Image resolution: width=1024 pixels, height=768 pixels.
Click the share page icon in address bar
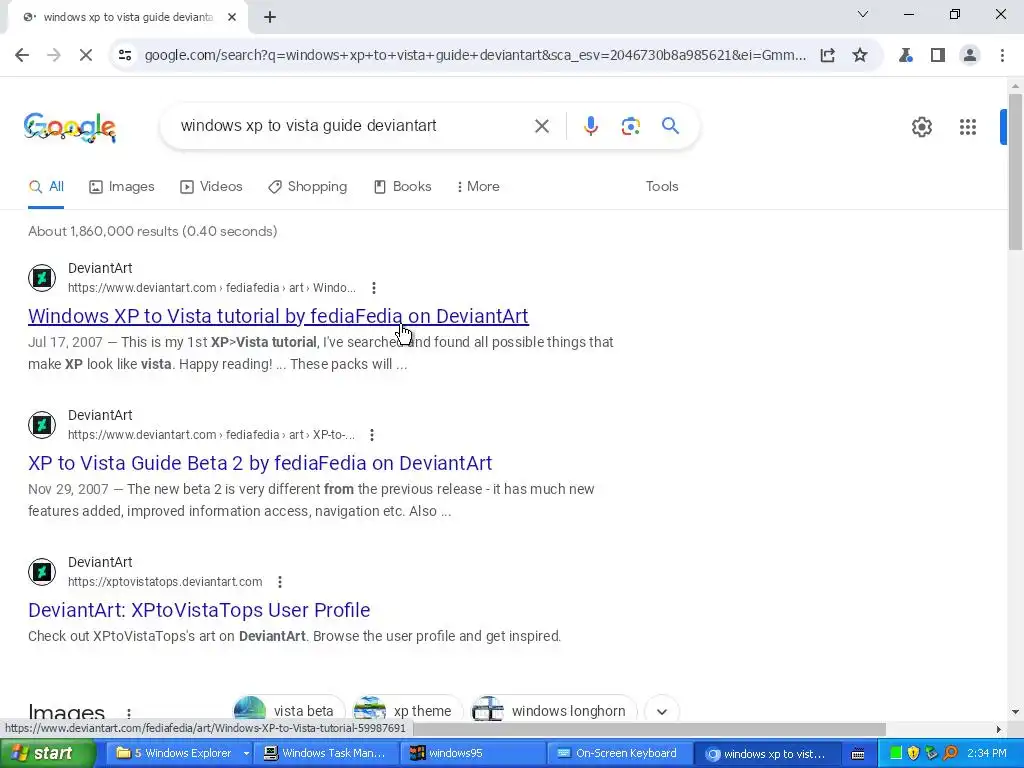tap(827, 56)
